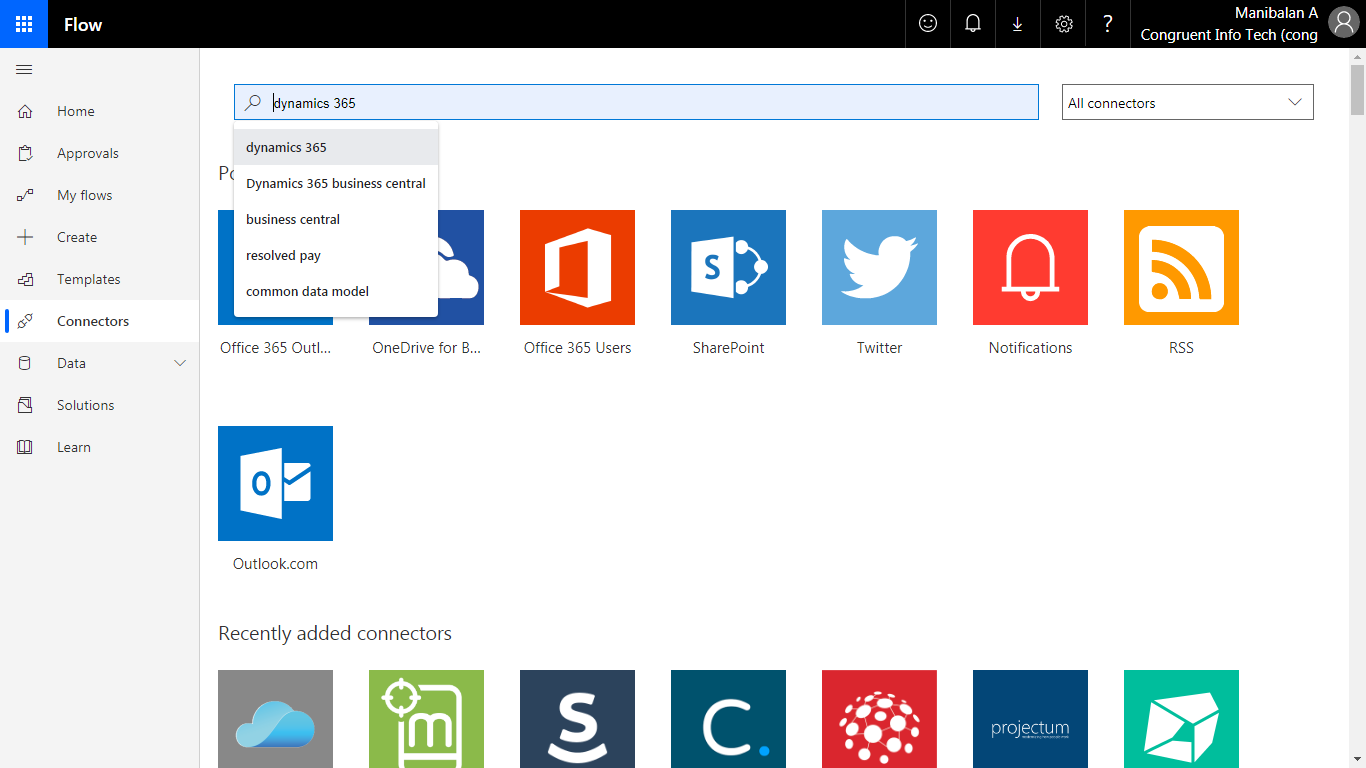The width and height of the screenshot is (1366, 768).
Task: Collapse the hamburger navigation menu
Action: coord(25,69)
